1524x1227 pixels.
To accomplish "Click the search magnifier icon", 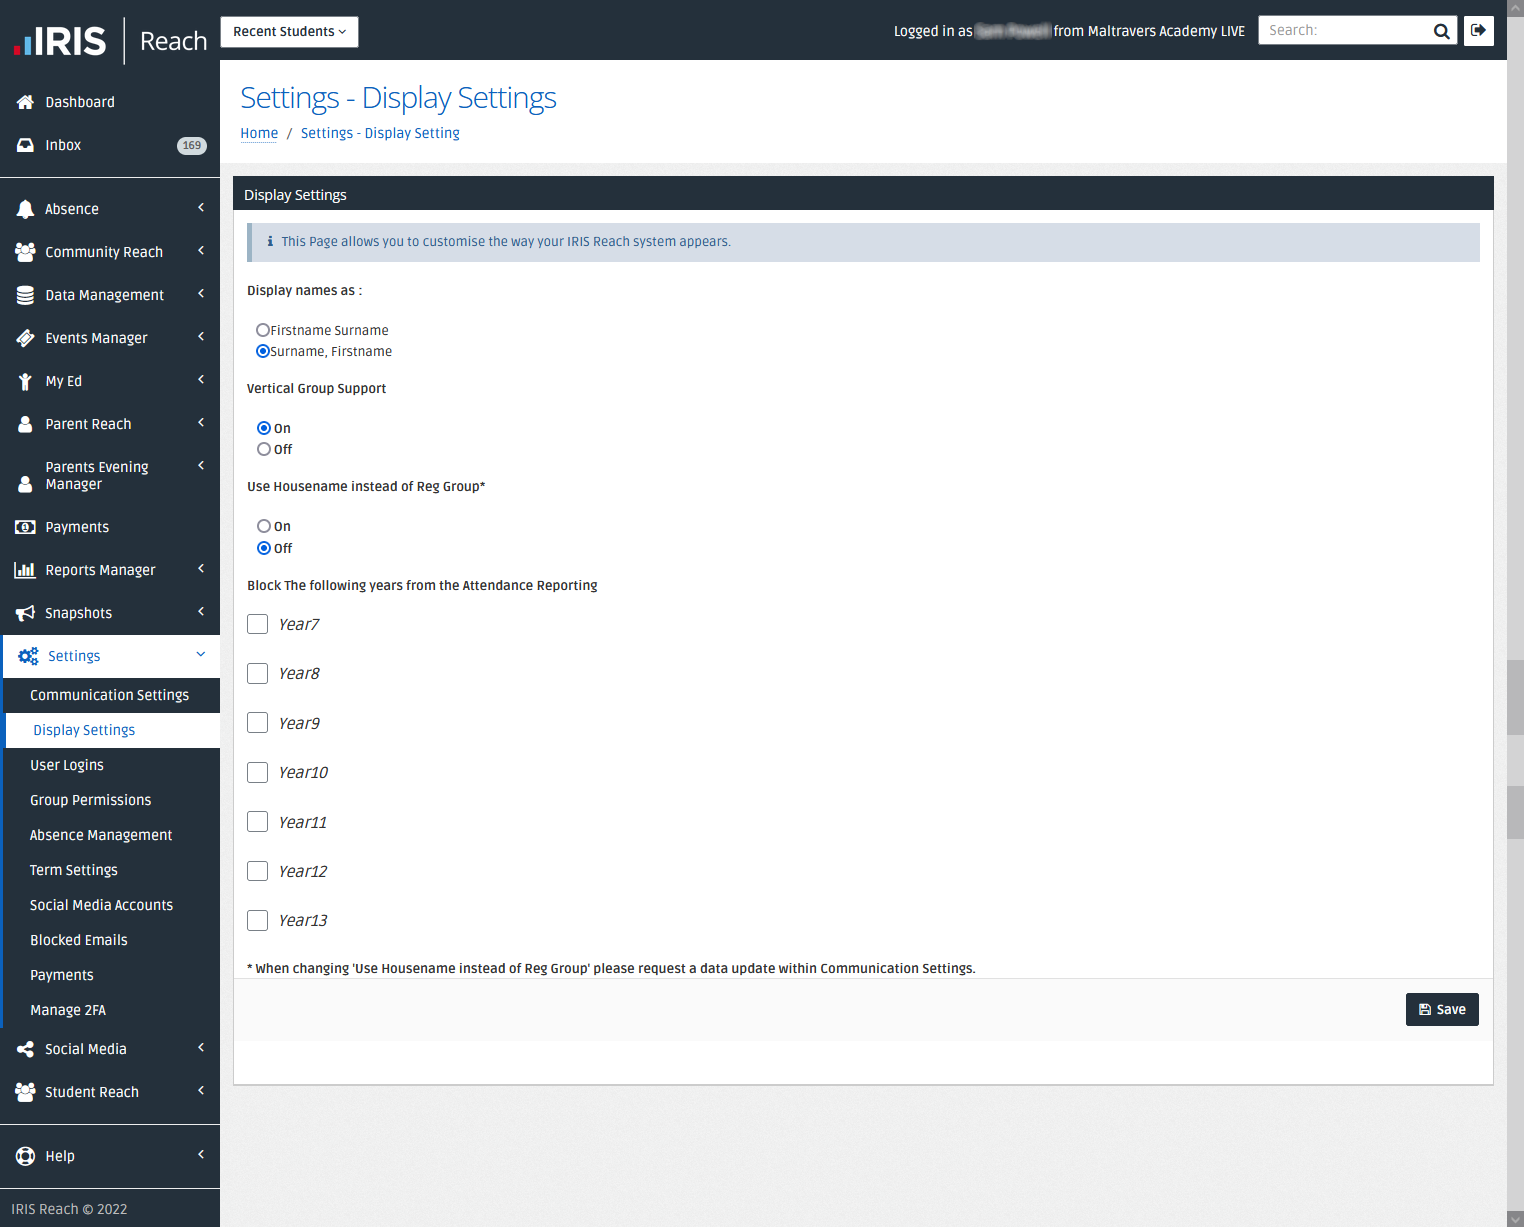I will 1441,30.
